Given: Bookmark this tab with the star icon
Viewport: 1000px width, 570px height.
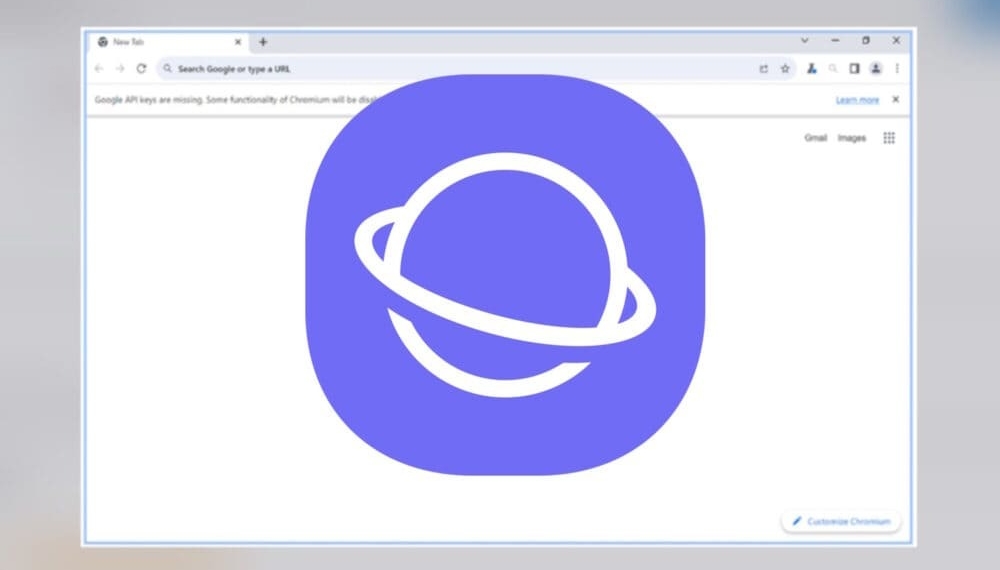Looking at the screenshot, I should pos(785,69).
